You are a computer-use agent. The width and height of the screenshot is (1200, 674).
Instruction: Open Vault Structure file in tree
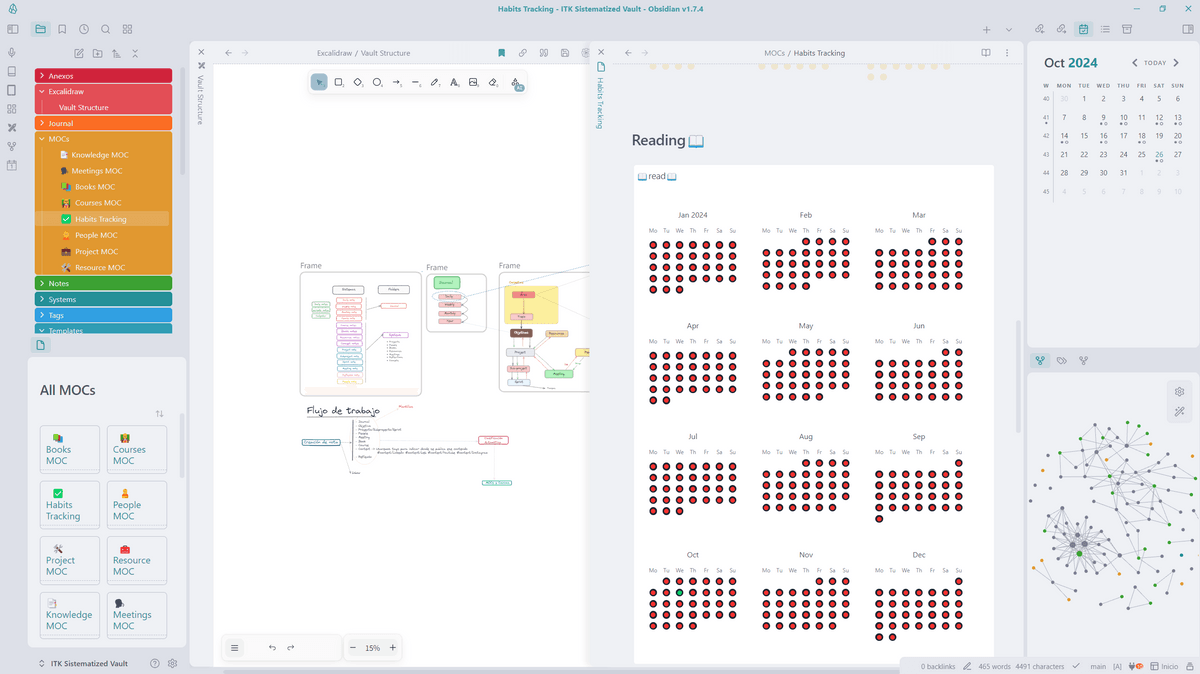(84, 108)
